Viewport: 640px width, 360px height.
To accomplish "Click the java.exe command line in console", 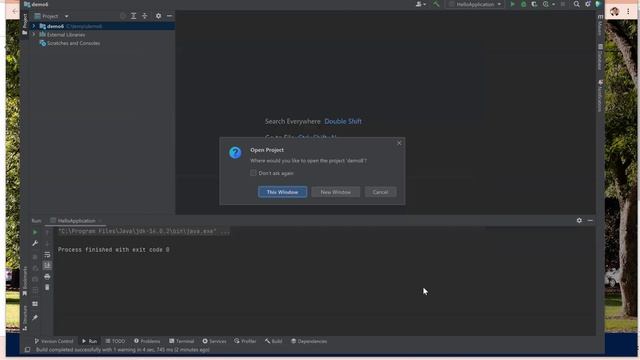I will pos(144,231).
